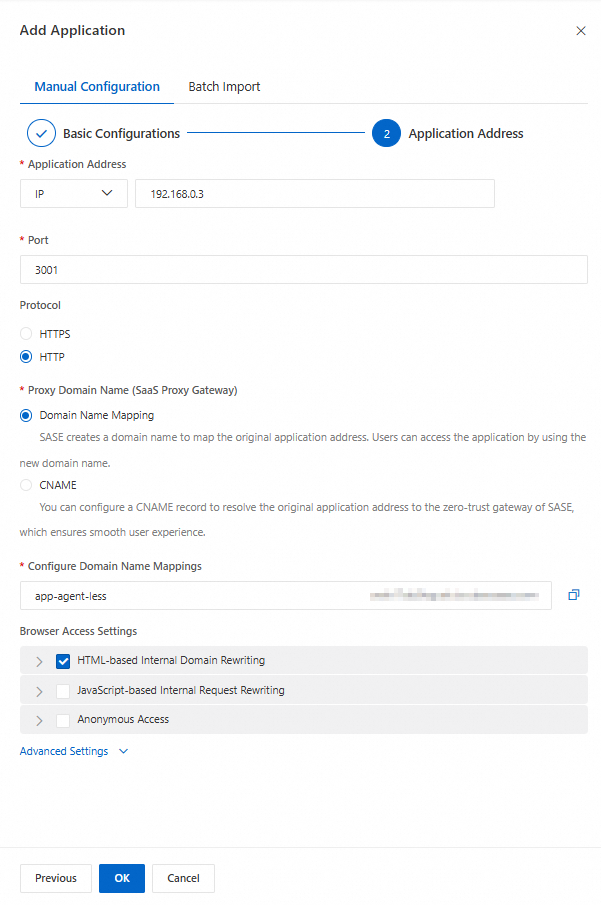
Task: Open the IP address type dropdown
Action: point(73,193)
